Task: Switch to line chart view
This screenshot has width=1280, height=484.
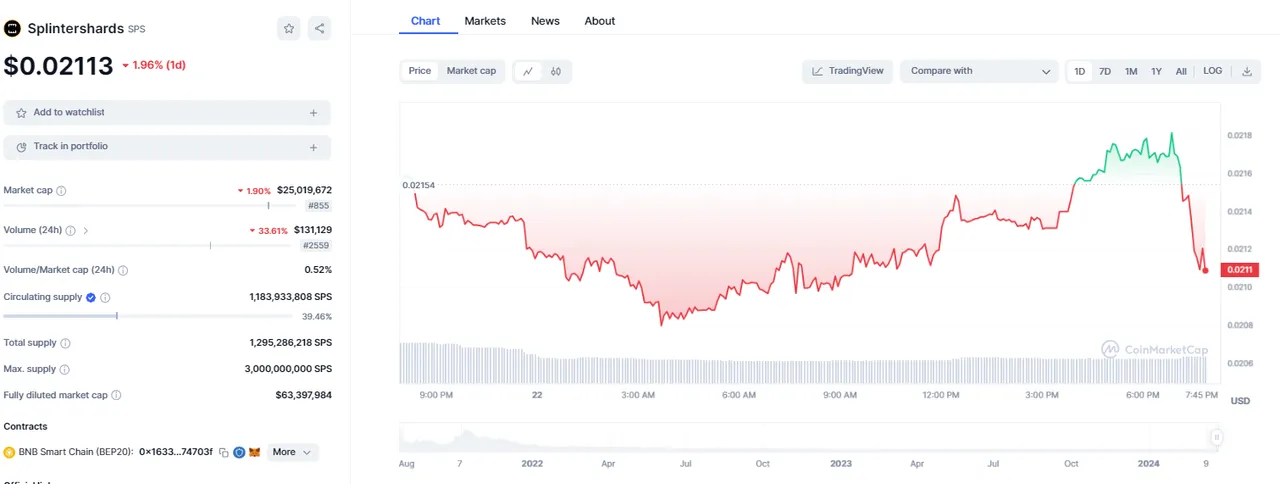Action: click(x=528, y=71)
